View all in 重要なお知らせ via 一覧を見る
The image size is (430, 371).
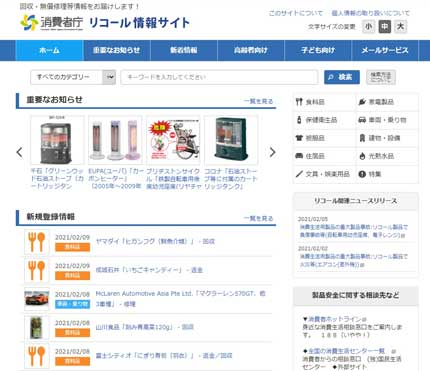click(x=258, y=101)
